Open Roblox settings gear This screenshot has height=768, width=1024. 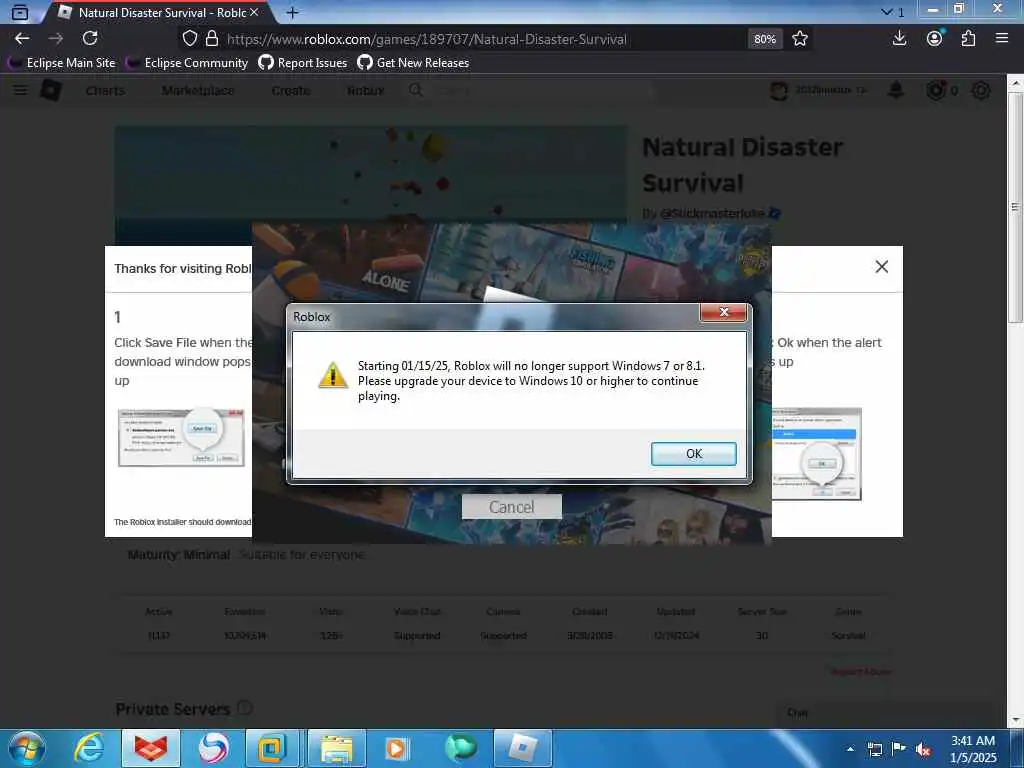(x=981, y=90)
